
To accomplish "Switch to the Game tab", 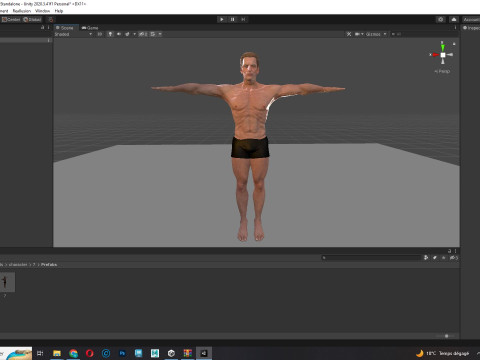I will tap(90, 28).
